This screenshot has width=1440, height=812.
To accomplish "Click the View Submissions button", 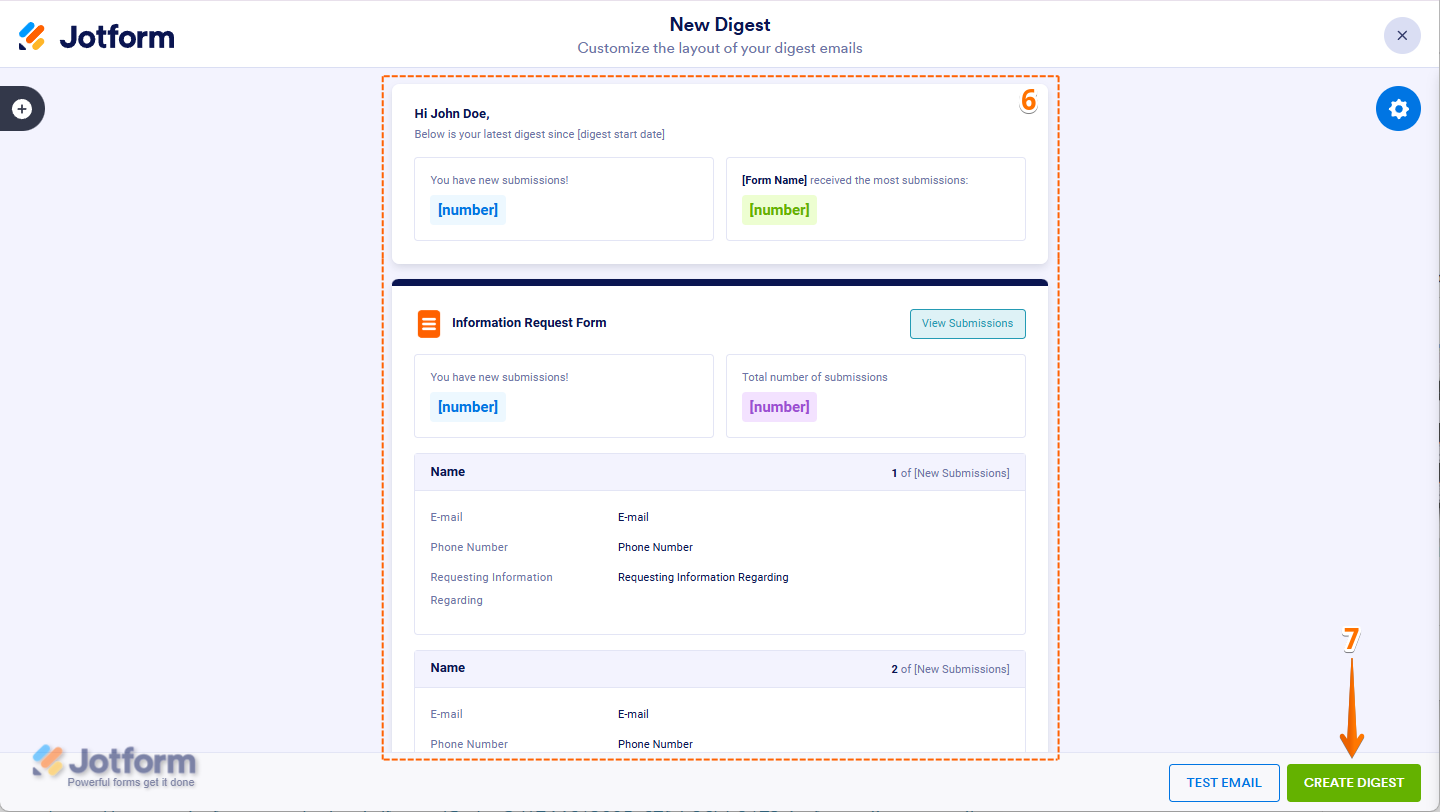I will (x=967, y=324).
